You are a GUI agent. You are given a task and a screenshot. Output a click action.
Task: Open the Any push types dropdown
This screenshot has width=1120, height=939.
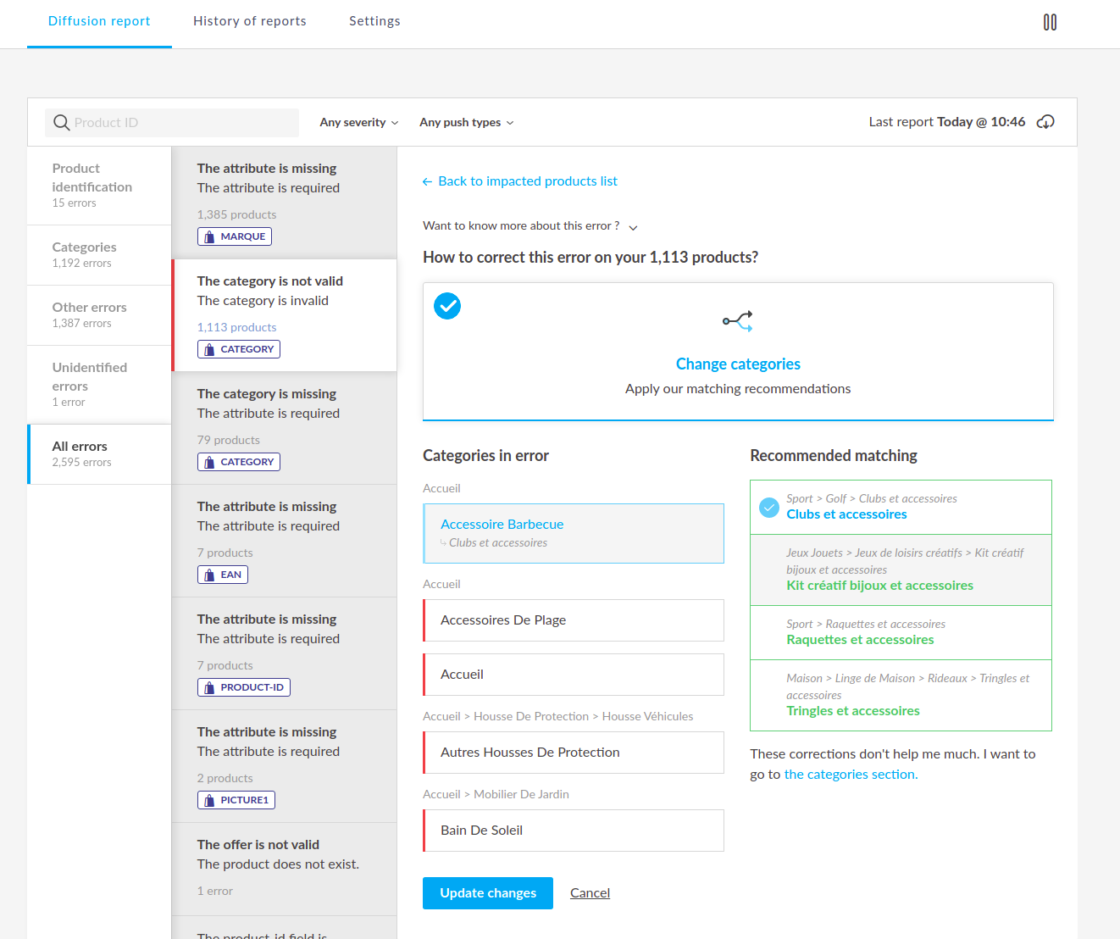click(x=466, y=122)
